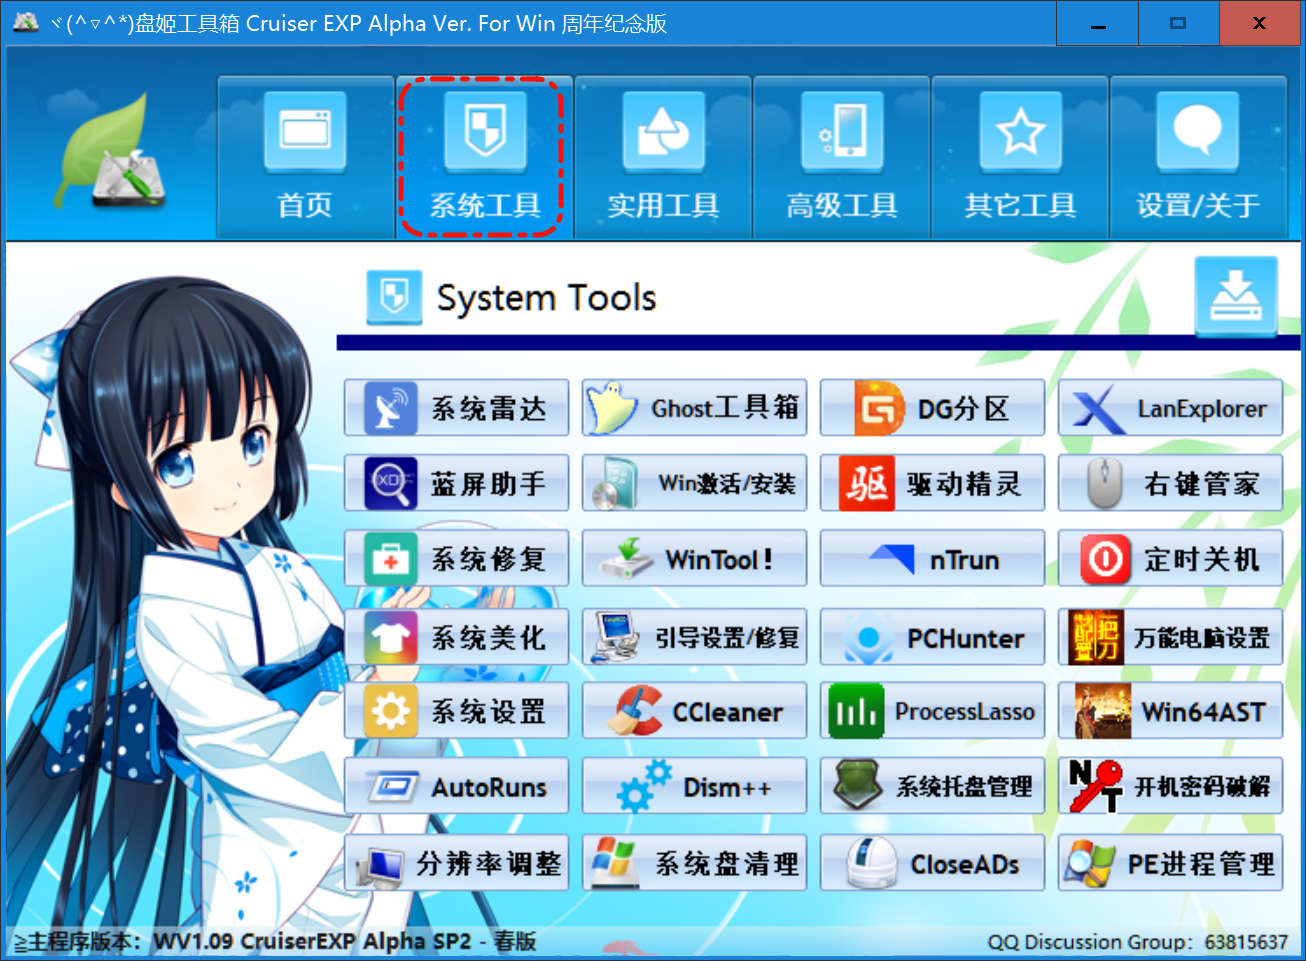The height and width of the screenshot is (961, 1306).
Task: Open 蓝屏助手 magnifier icon
Action: 390,484
